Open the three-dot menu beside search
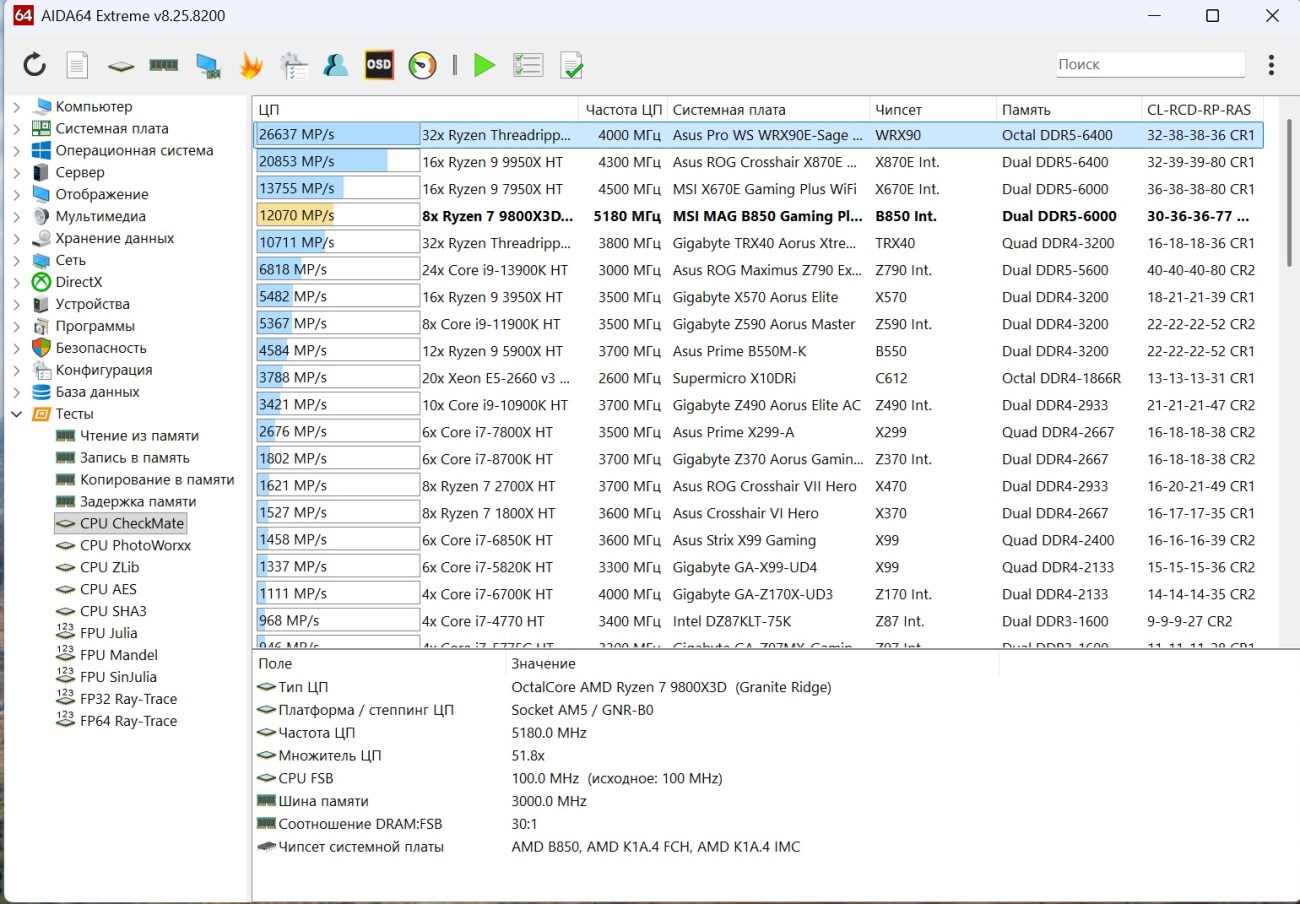 (1271, 65)
